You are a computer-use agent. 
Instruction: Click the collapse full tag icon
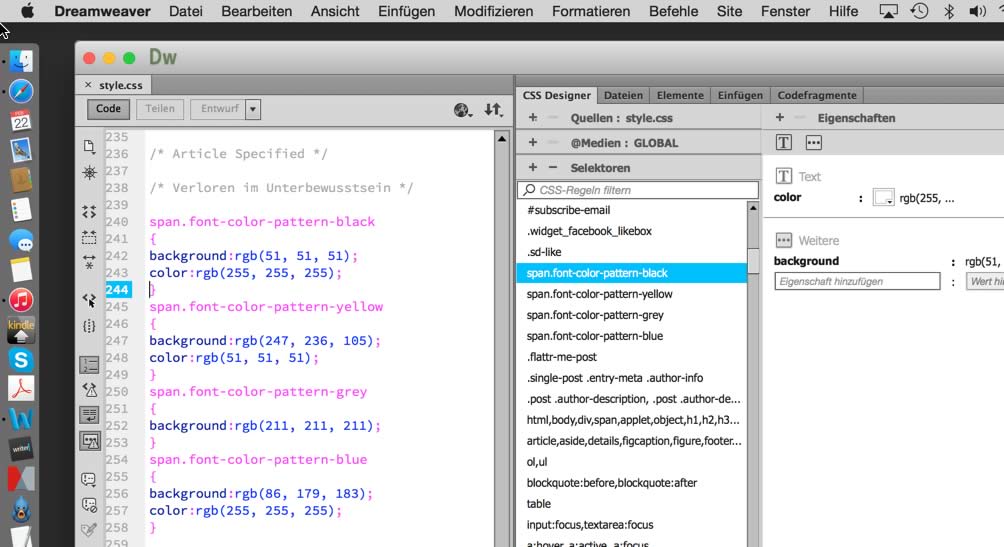[90, 211]
